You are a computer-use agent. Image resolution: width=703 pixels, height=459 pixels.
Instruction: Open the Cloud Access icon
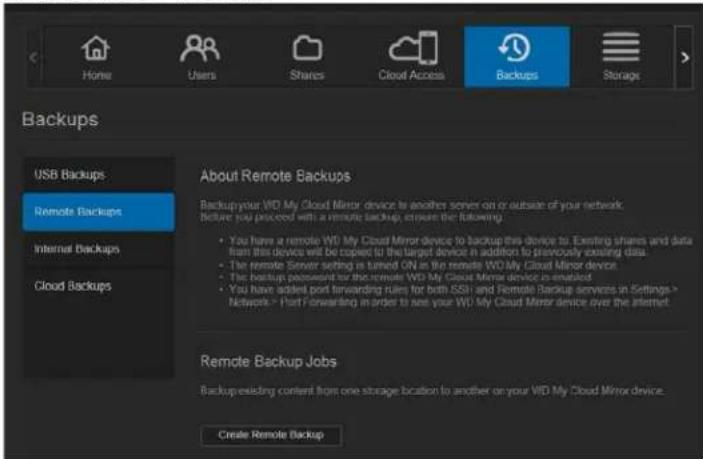click(413, 48)
